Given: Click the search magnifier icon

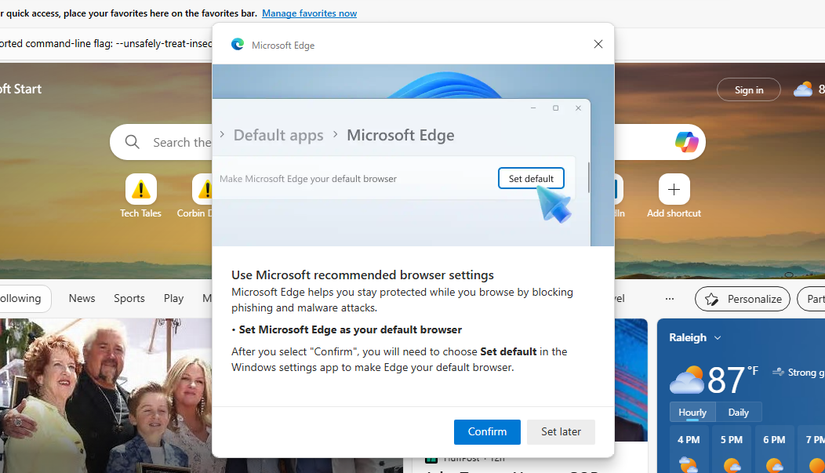Looking at the screenshot, I should 132,142.
